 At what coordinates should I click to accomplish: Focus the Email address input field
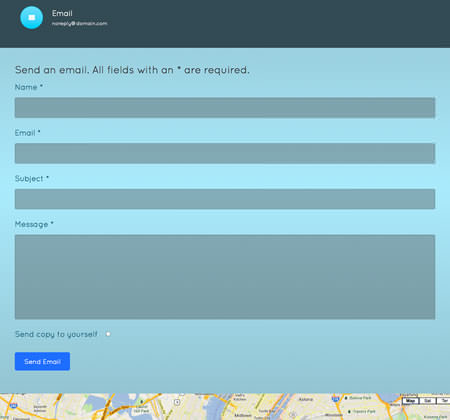pos(225,153)
